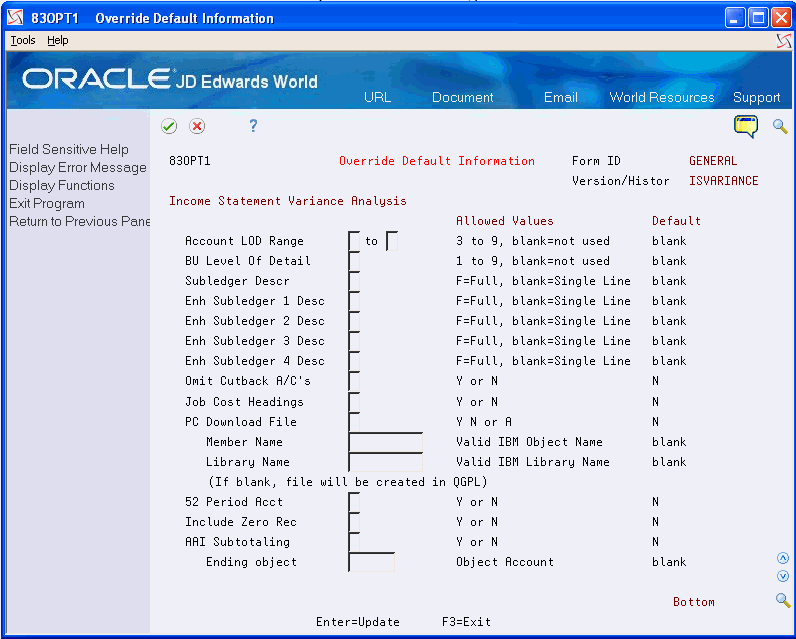Click the Account LOD Range from field

(354, 241)
